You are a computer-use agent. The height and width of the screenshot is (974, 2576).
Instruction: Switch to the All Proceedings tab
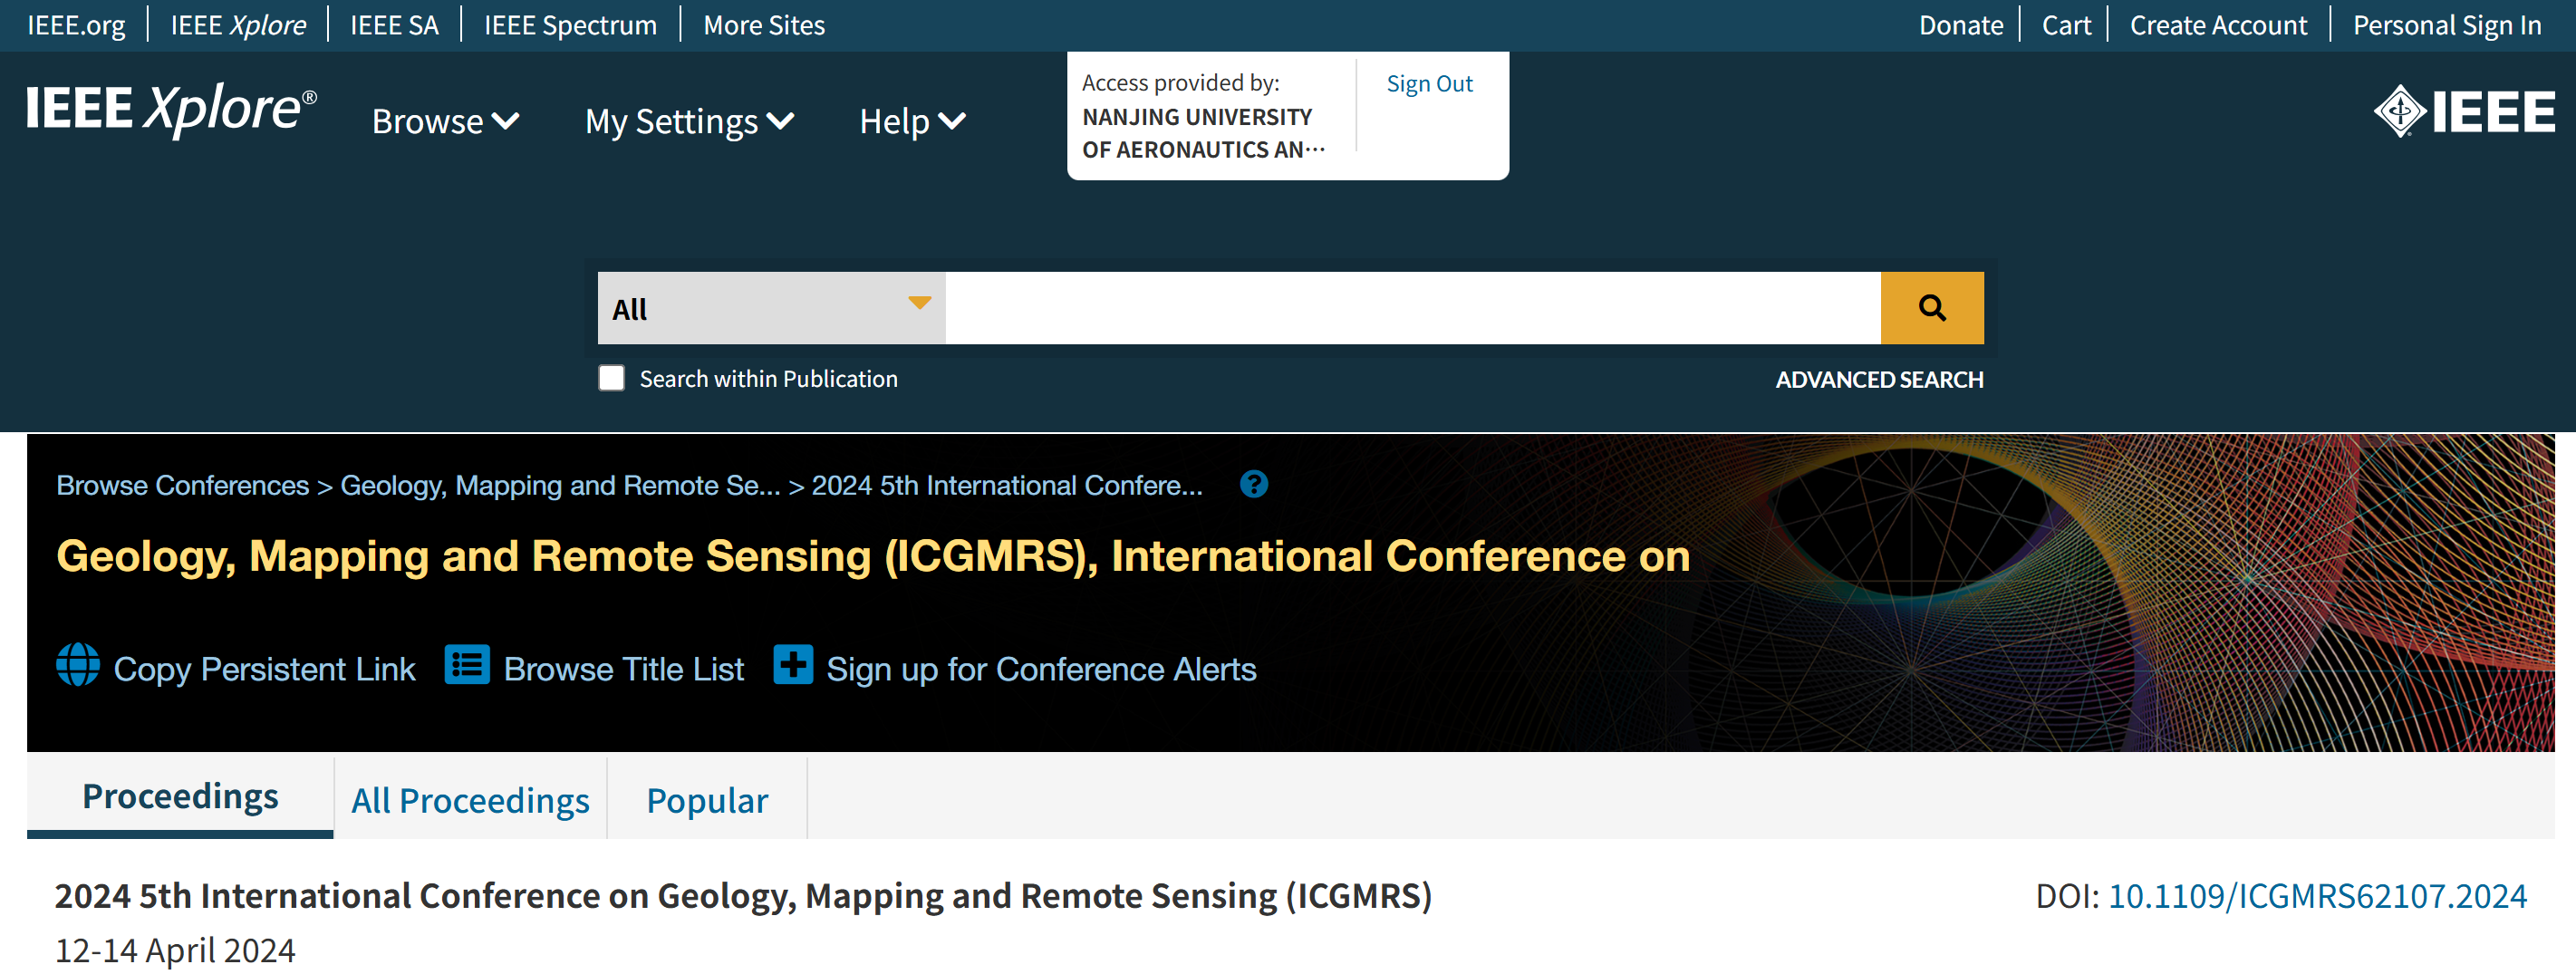click(x=470, y=800)
